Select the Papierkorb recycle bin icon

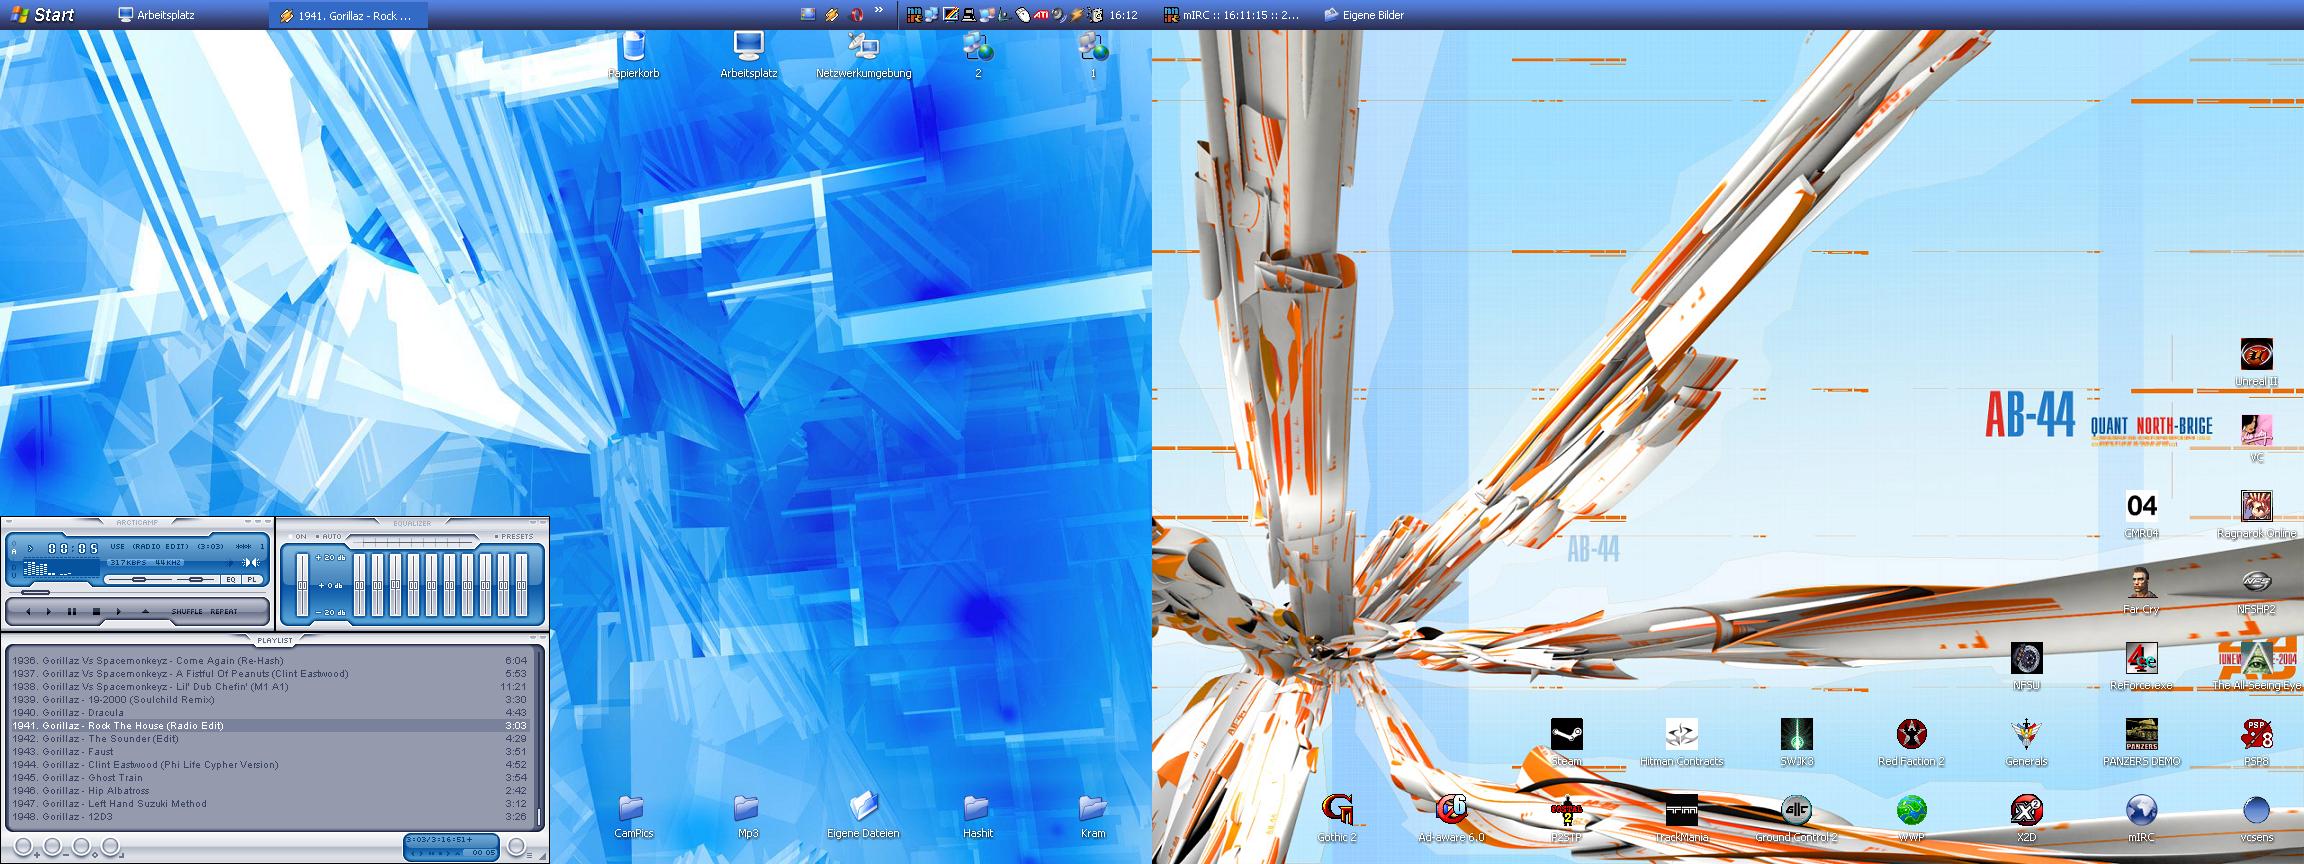tap(633, 48)
